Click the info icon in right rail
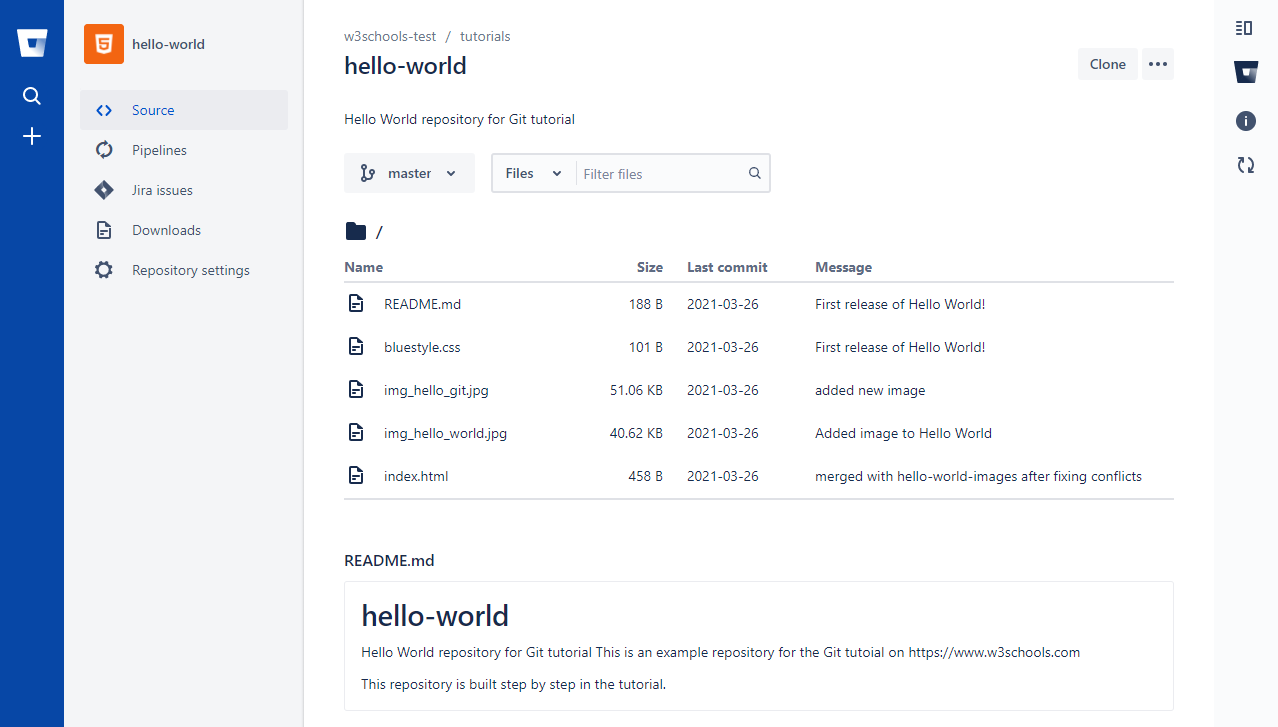Image resolution: width=1278 pixels, height=727 pixels. 1245,121
